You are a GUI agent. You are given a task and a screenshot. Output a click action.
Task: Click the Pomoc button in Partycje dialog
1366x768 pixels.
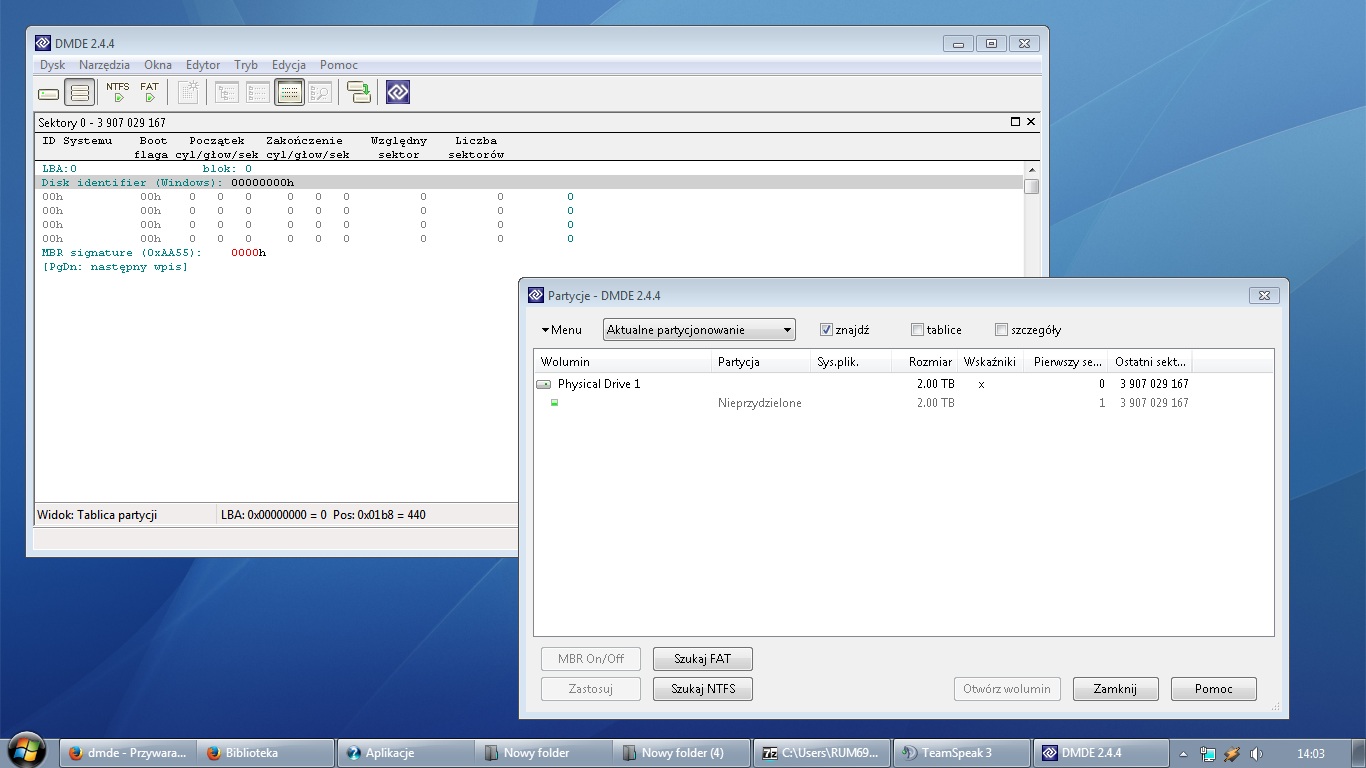point(1213,689)
